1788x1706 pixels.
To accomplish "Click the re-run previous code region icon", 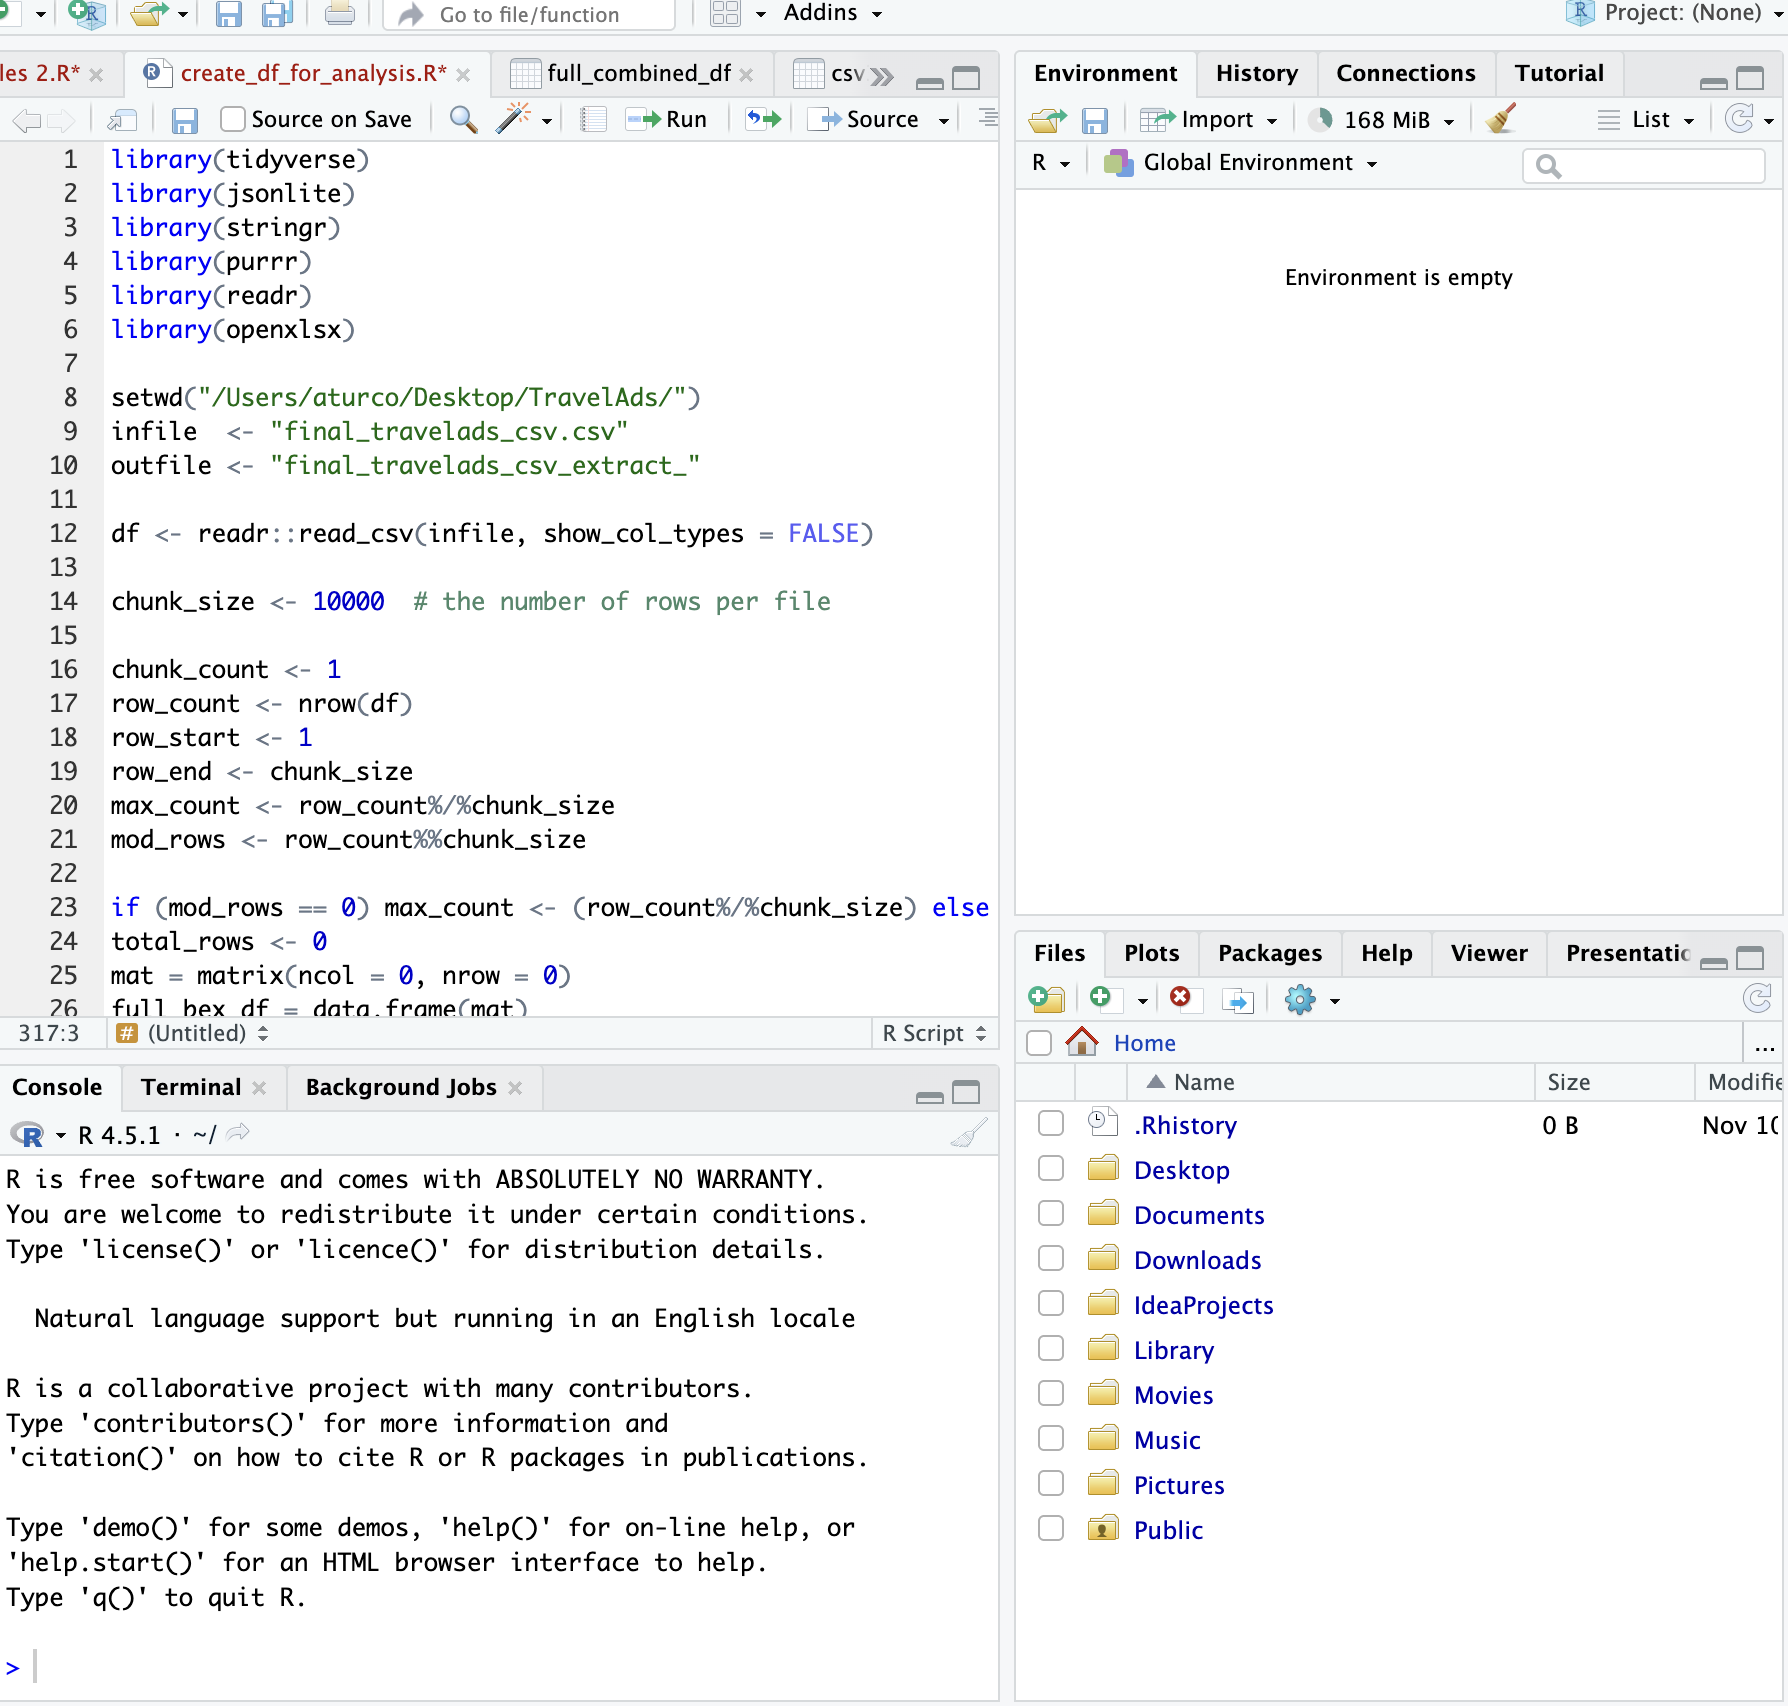I will (x=763, y=120).
